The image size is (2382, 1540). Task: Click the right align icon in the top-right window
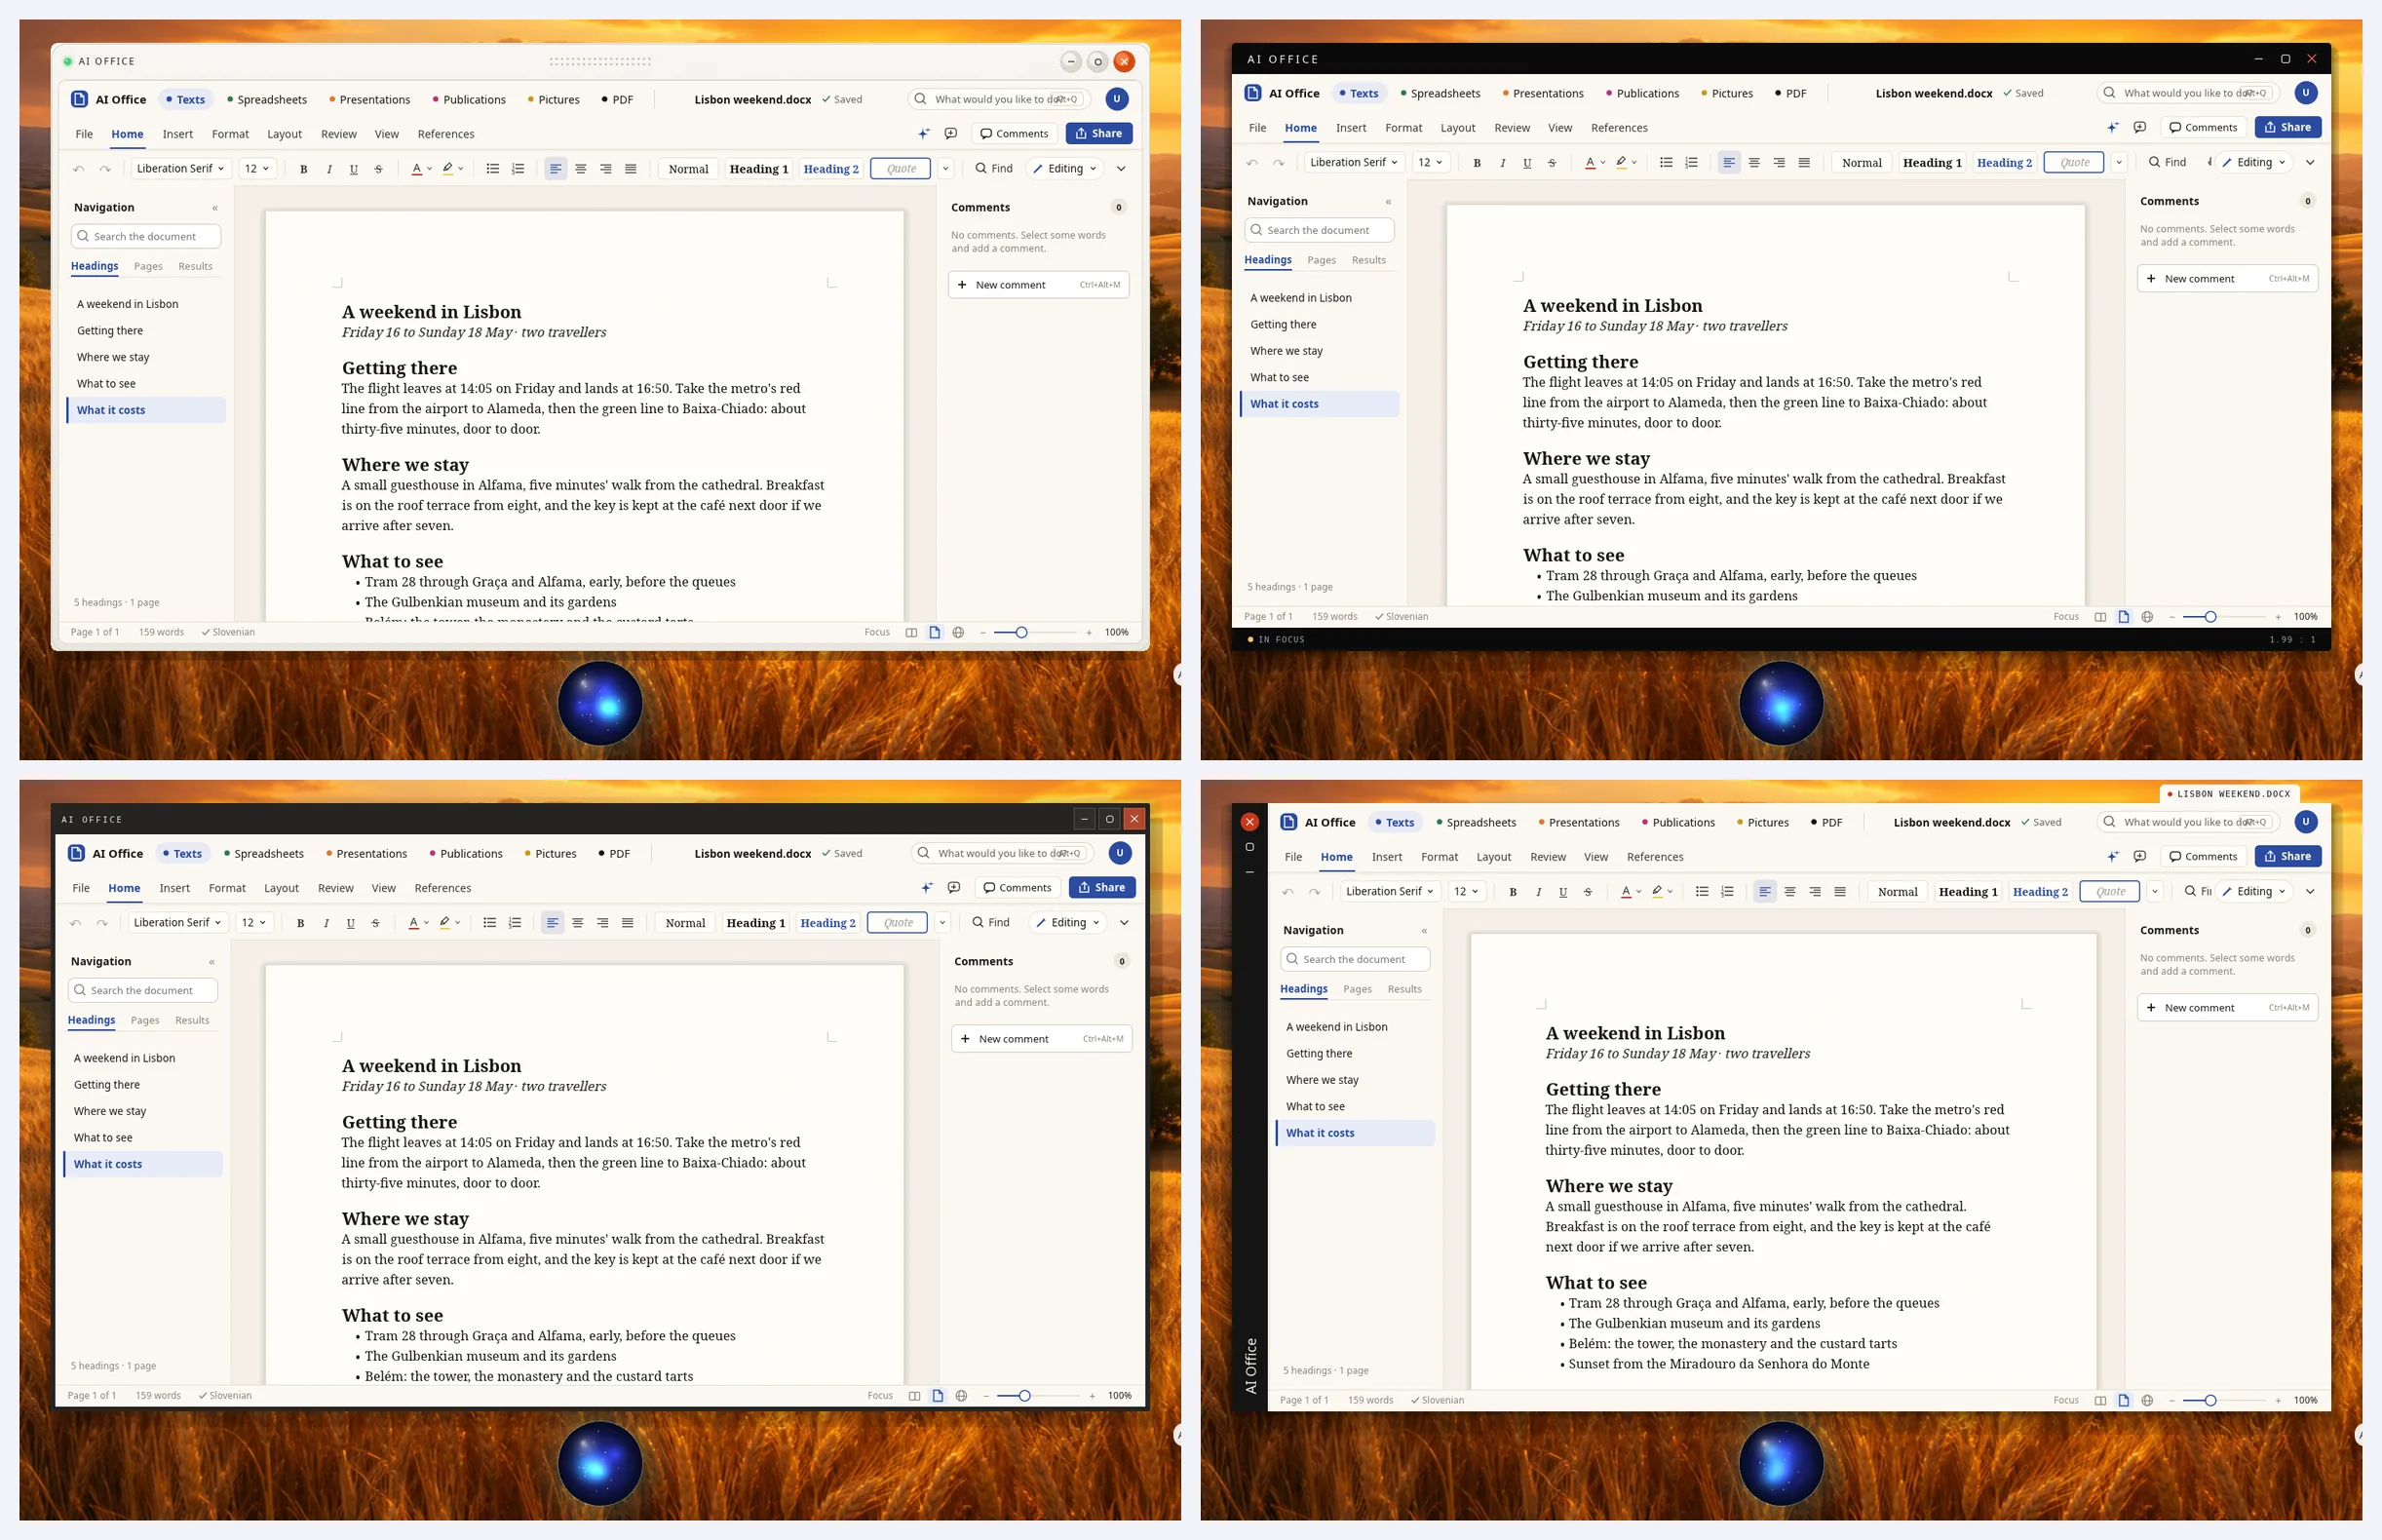(1779, 163)
